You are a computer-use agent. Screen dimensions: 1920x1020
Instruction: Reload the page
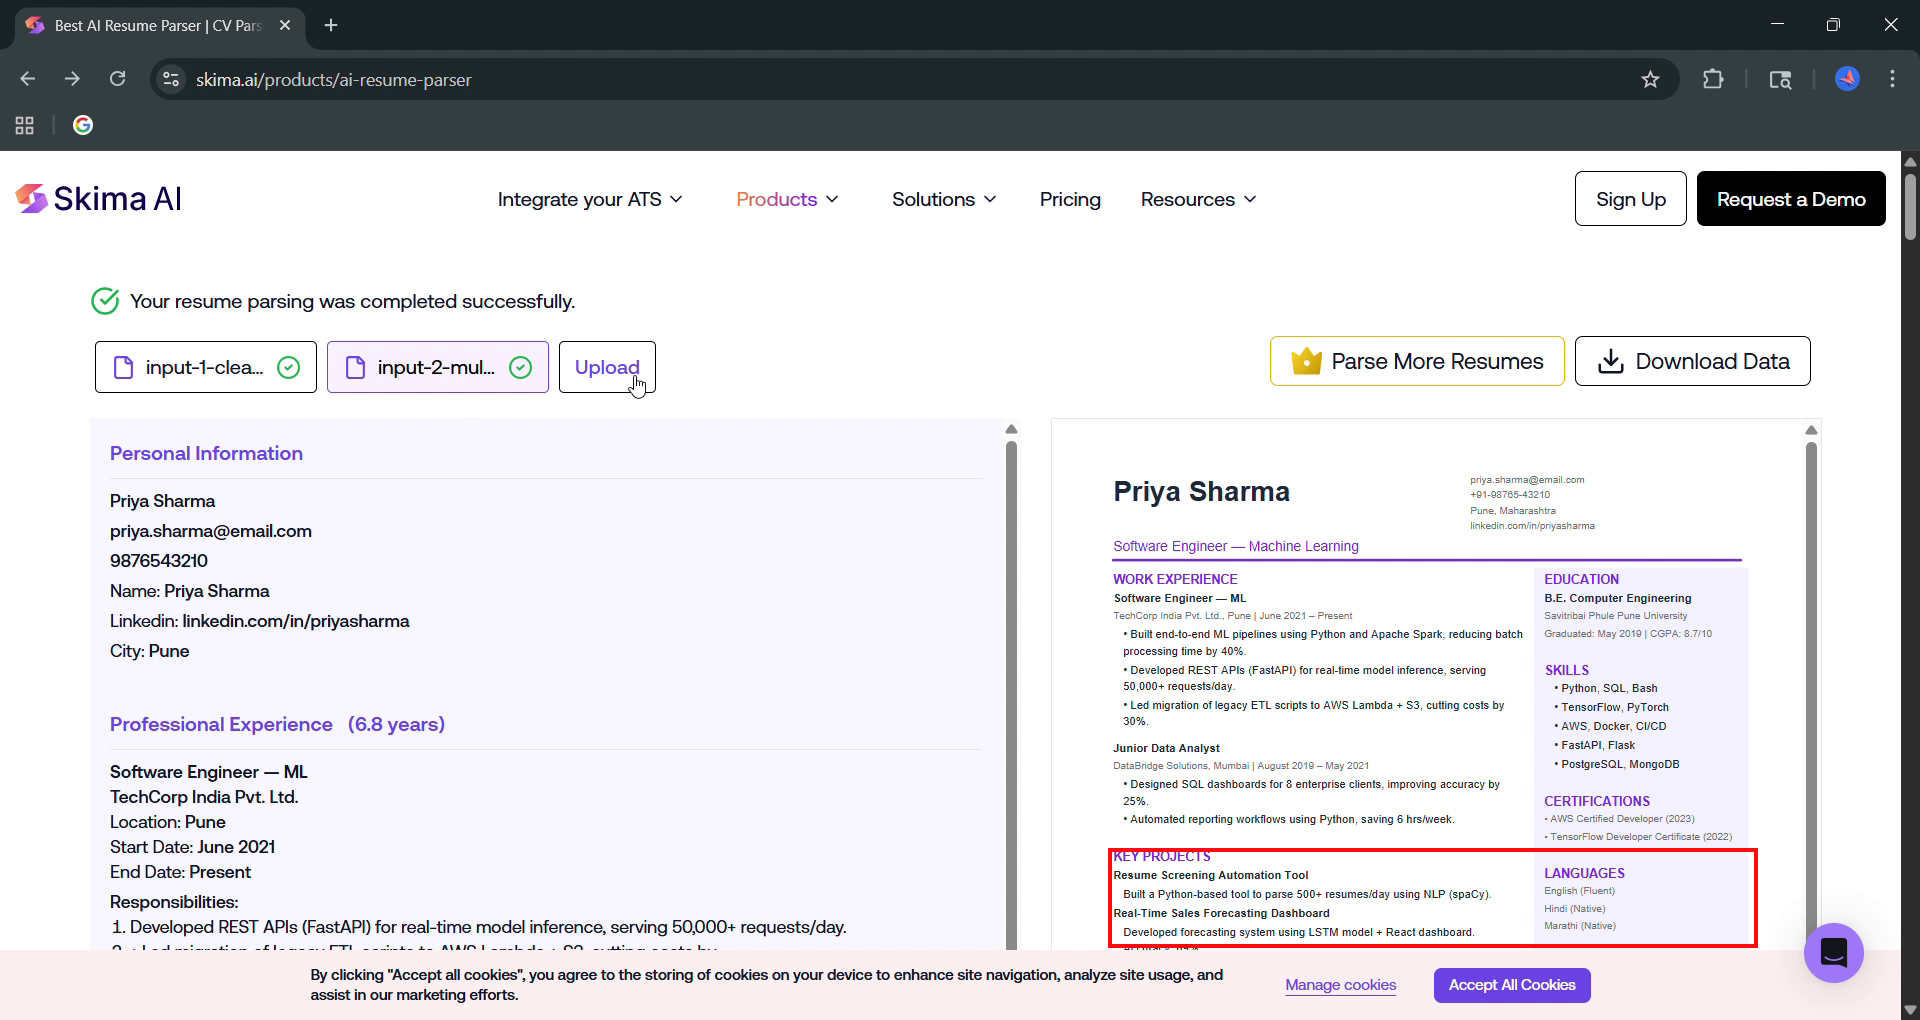point(117,79)
